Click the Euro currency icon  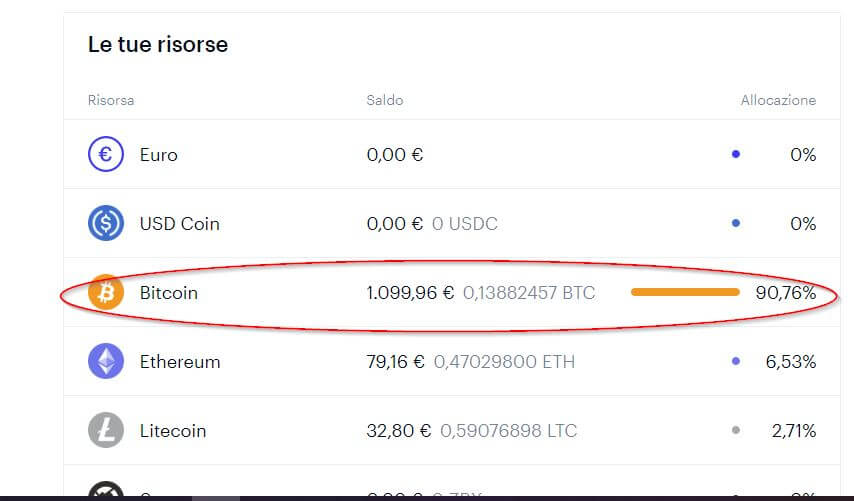(106, 154)
